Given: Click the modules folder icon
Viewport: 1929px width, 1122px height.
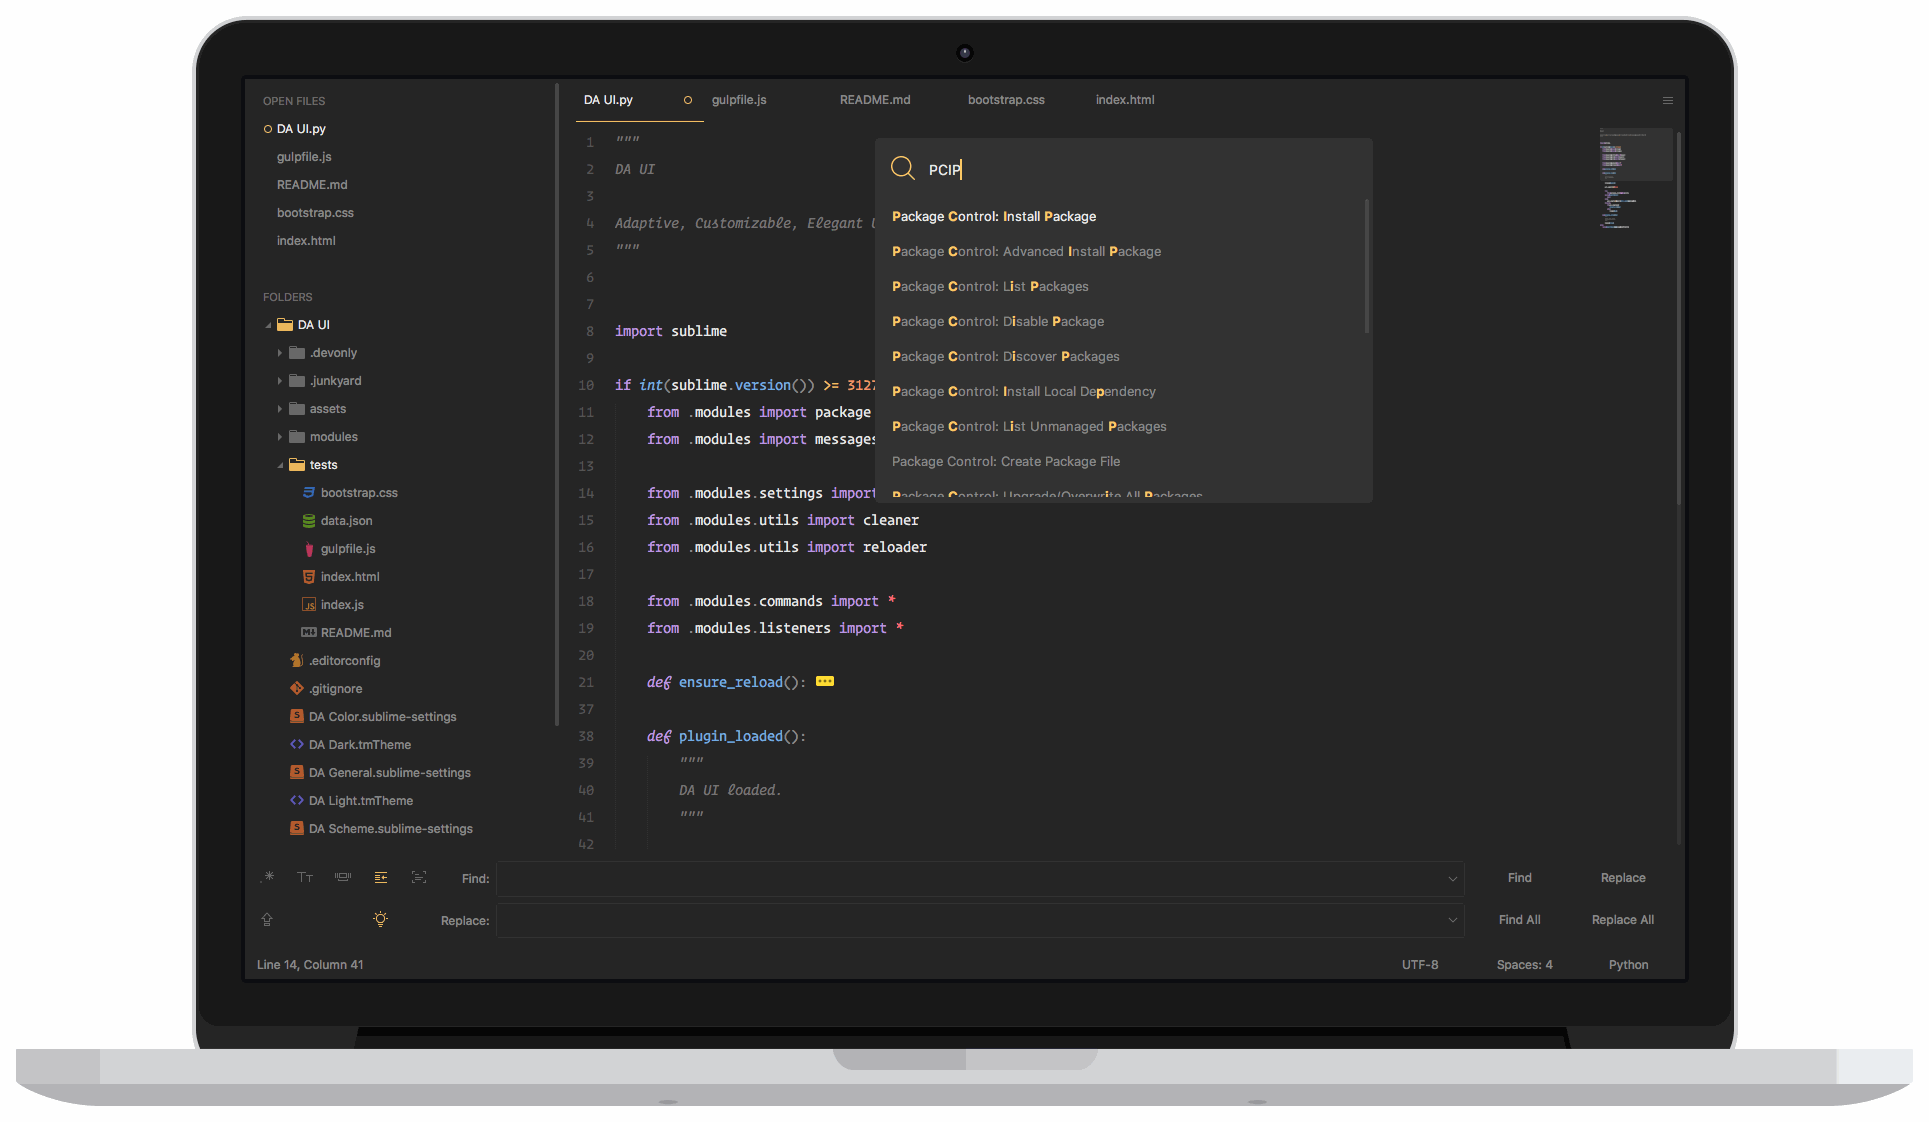Looking at the screenshot, I should click(x=297, y=437).
